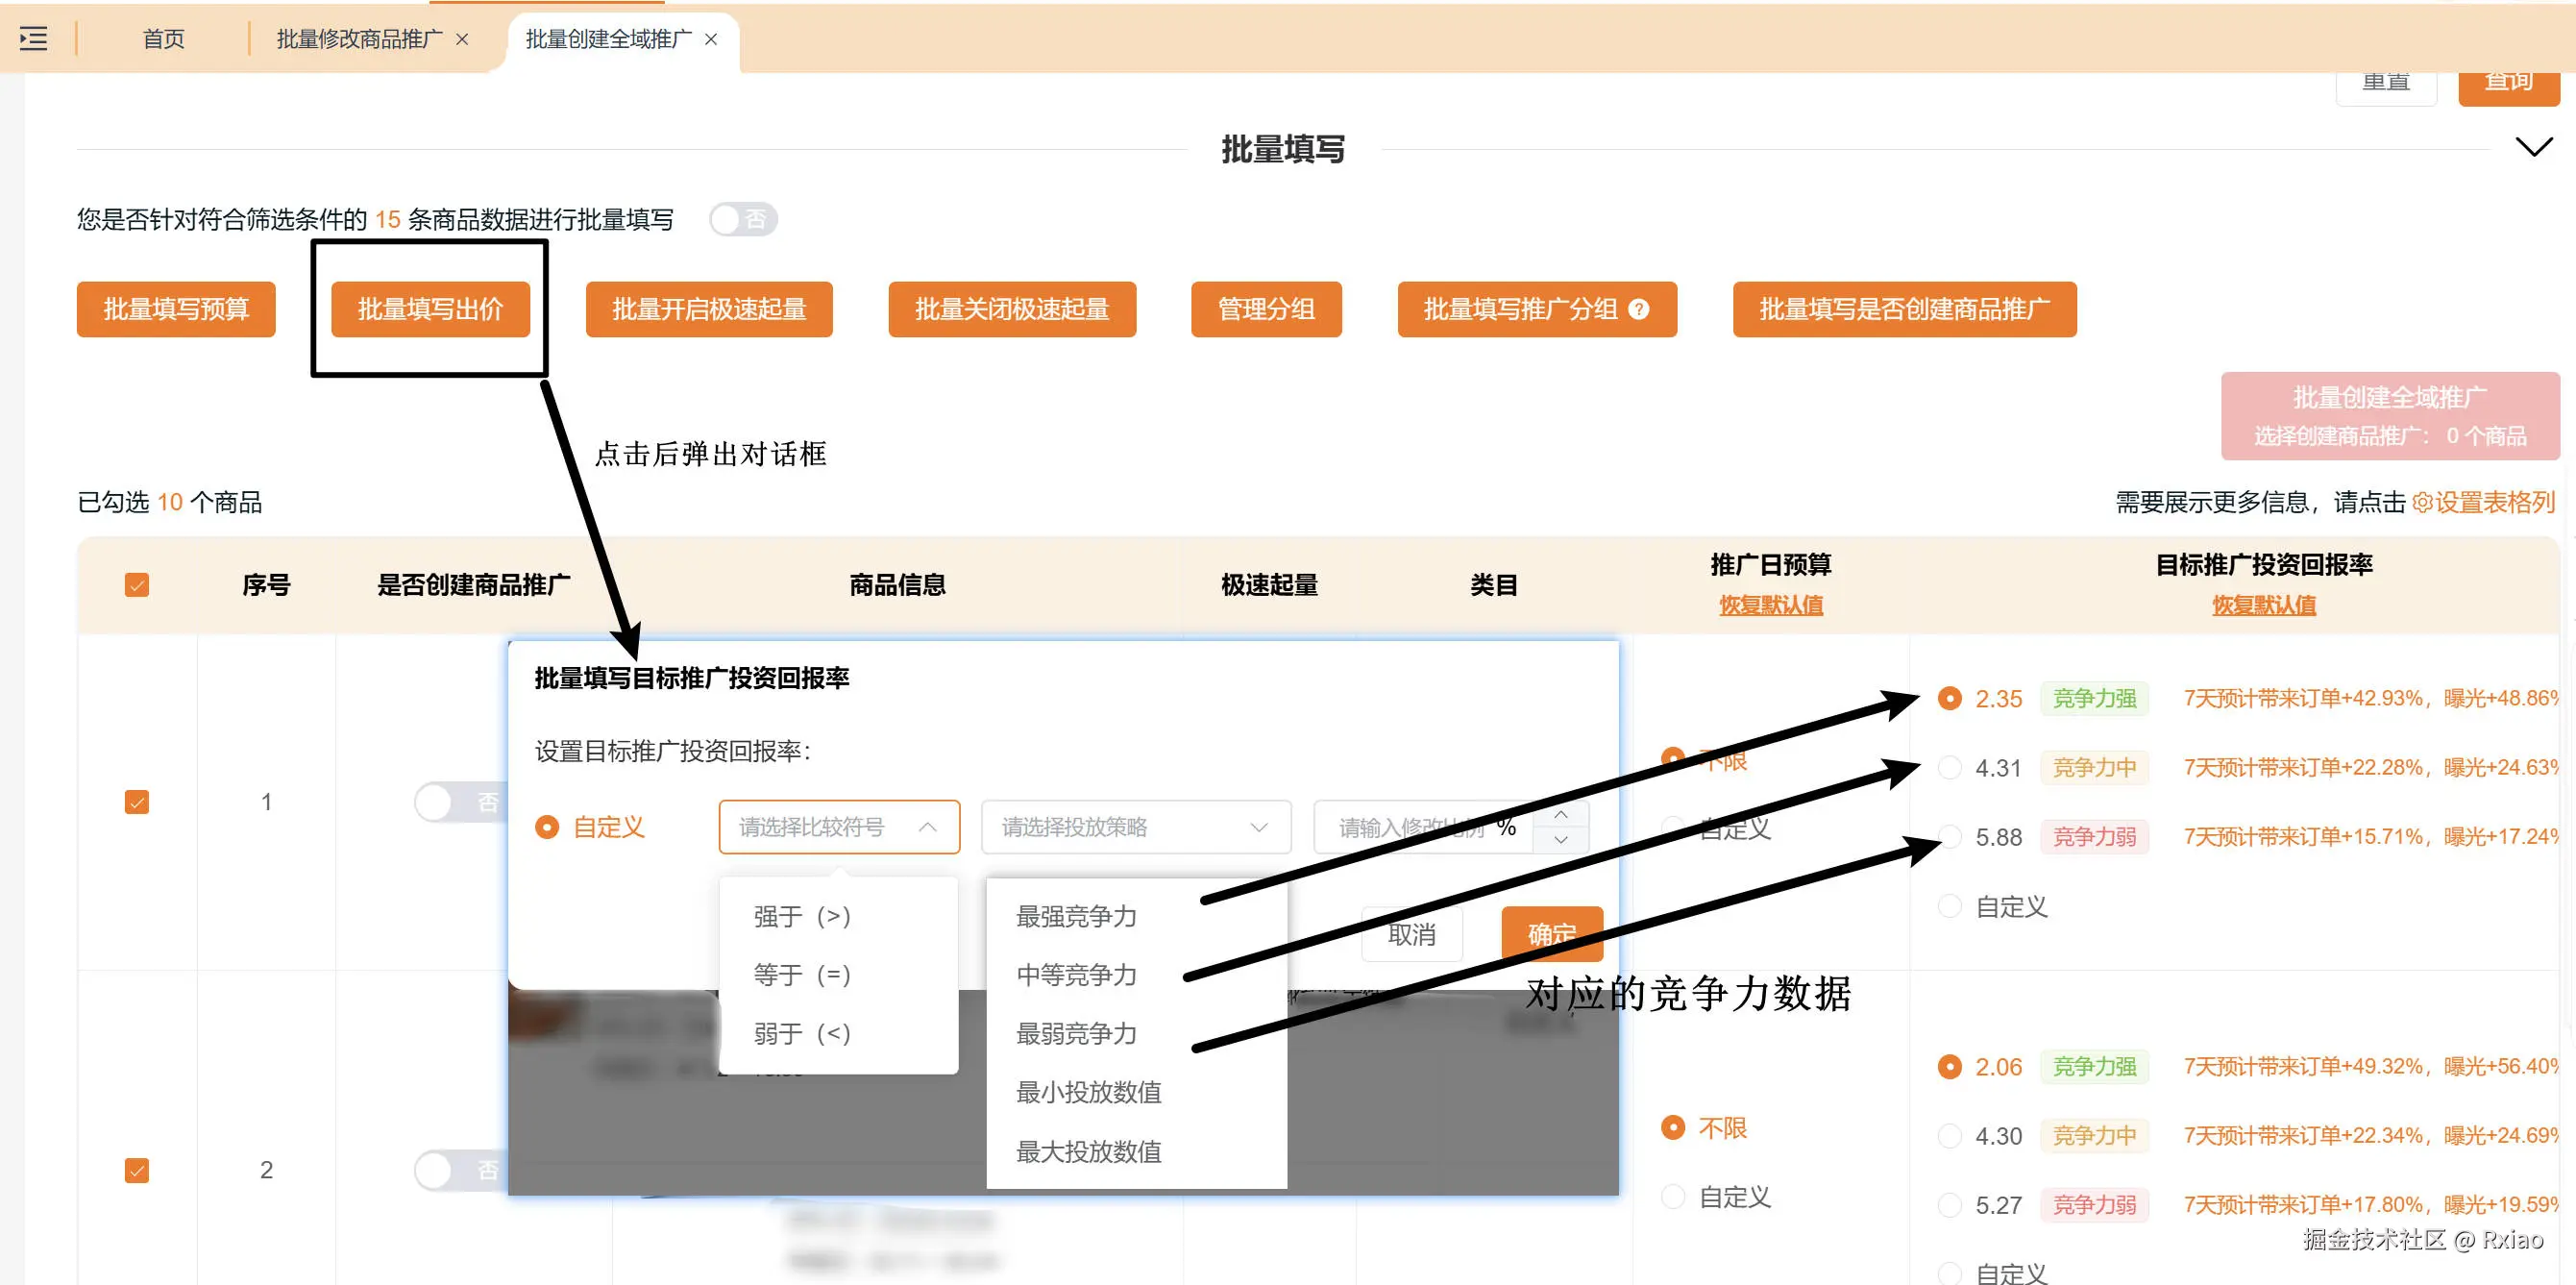The width and height of the screenshot is (2576, 1285).
Task: Click the 极速起量 column header
Action: pyautogui.click(x=1269, y=585)
